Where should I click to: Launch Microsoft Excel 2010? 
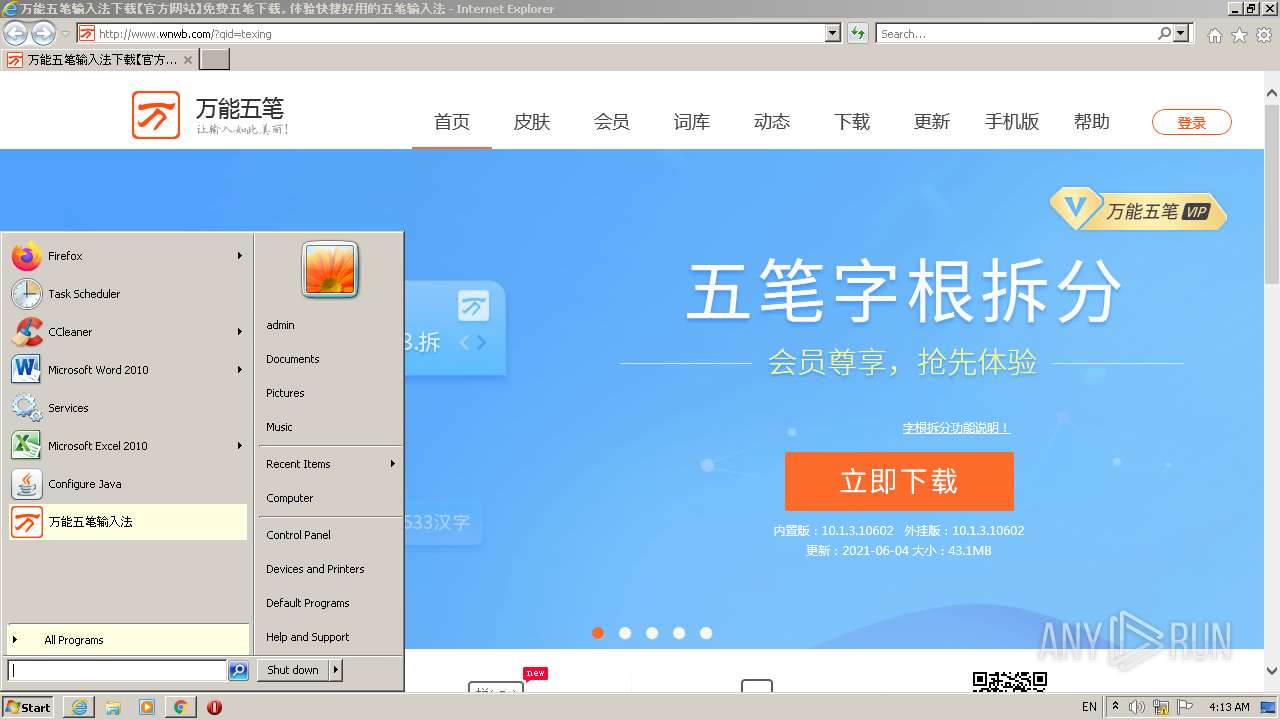click(128, 446)
